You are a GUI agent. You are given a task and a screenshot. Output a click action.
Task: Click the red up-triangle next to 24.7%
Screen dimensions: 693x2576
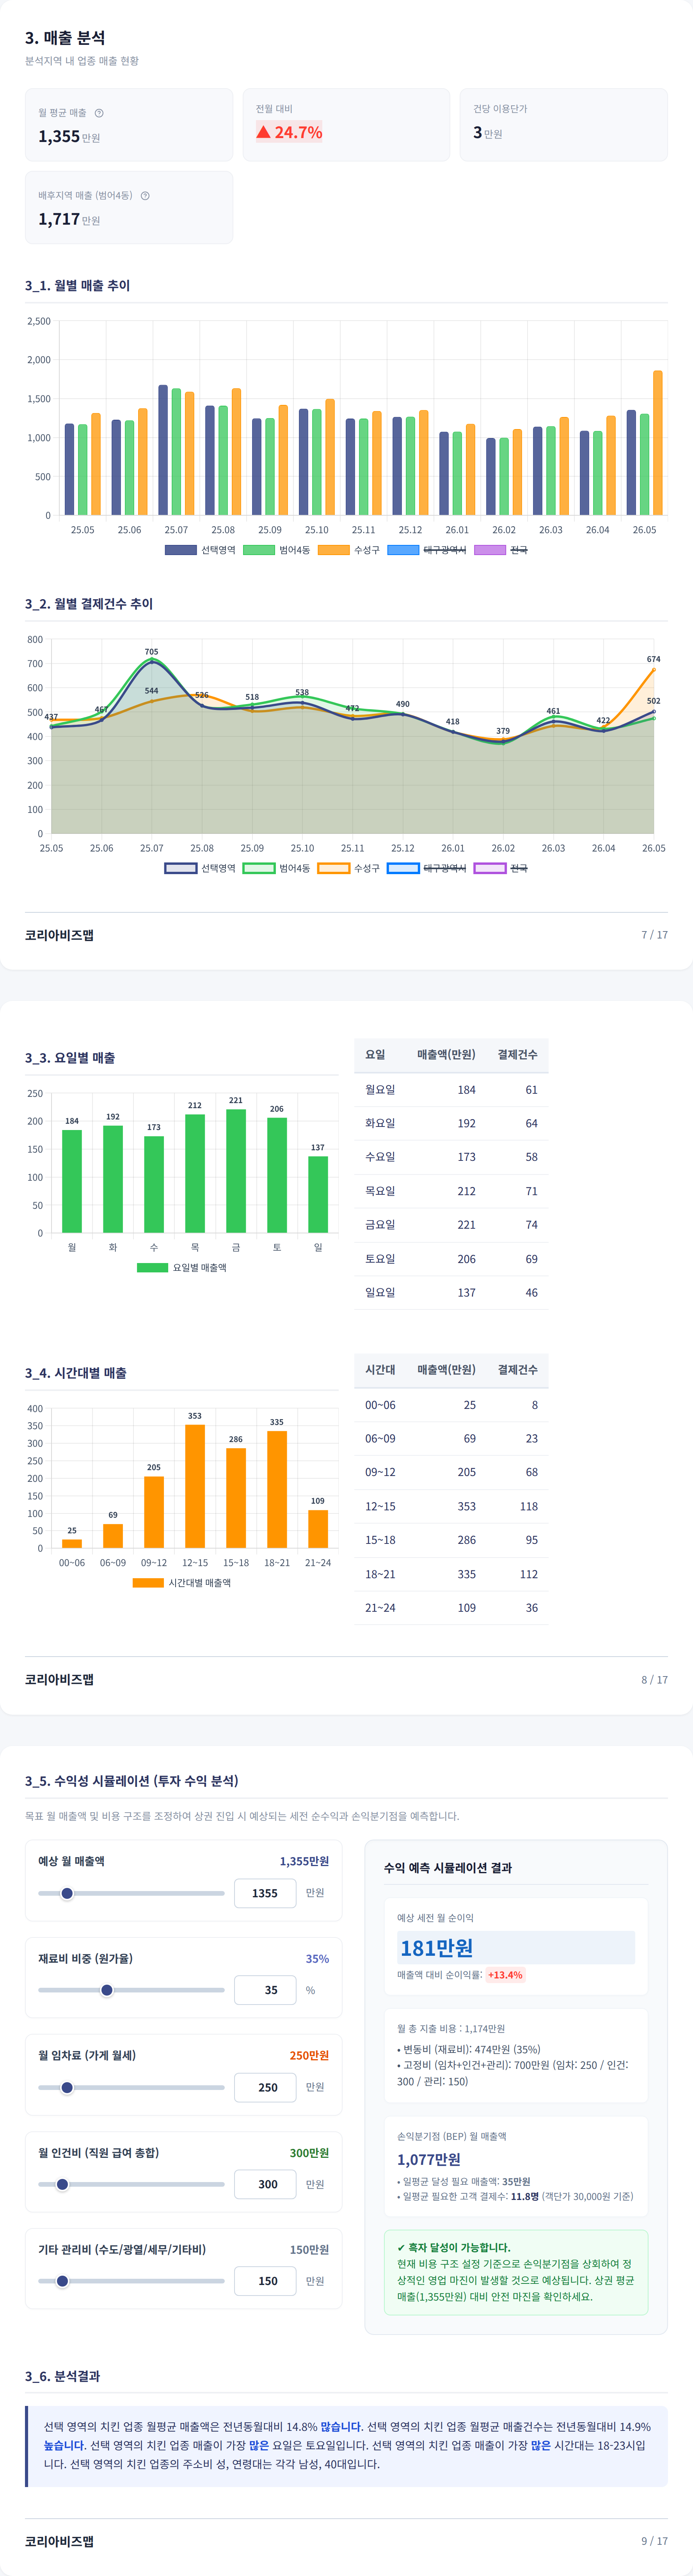[264, 132]
